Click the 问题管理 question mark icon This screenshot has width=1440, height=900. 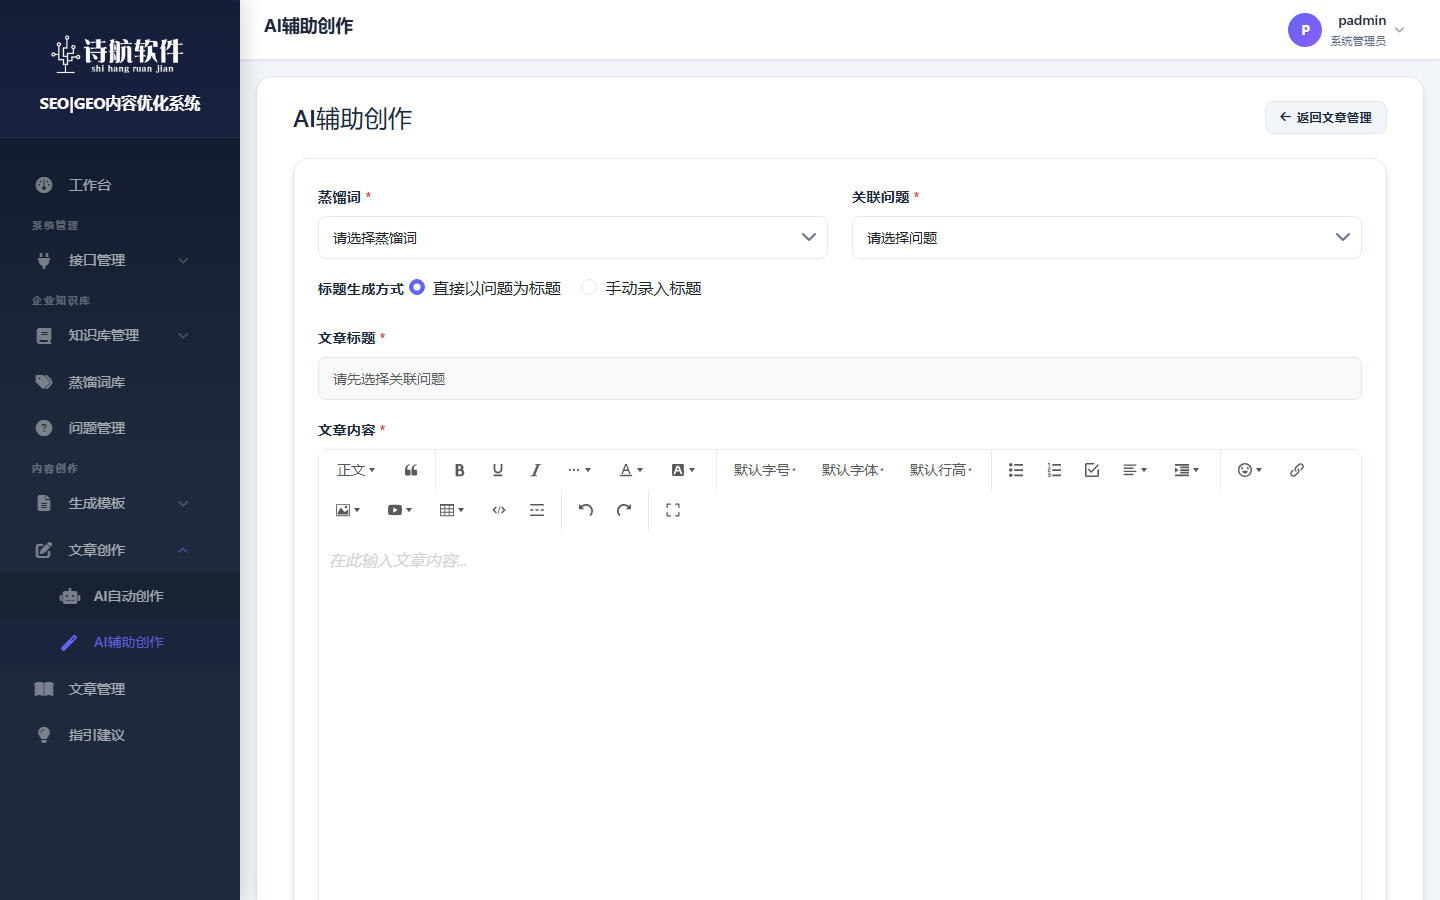pyautogui.click(x=44, y=428)
